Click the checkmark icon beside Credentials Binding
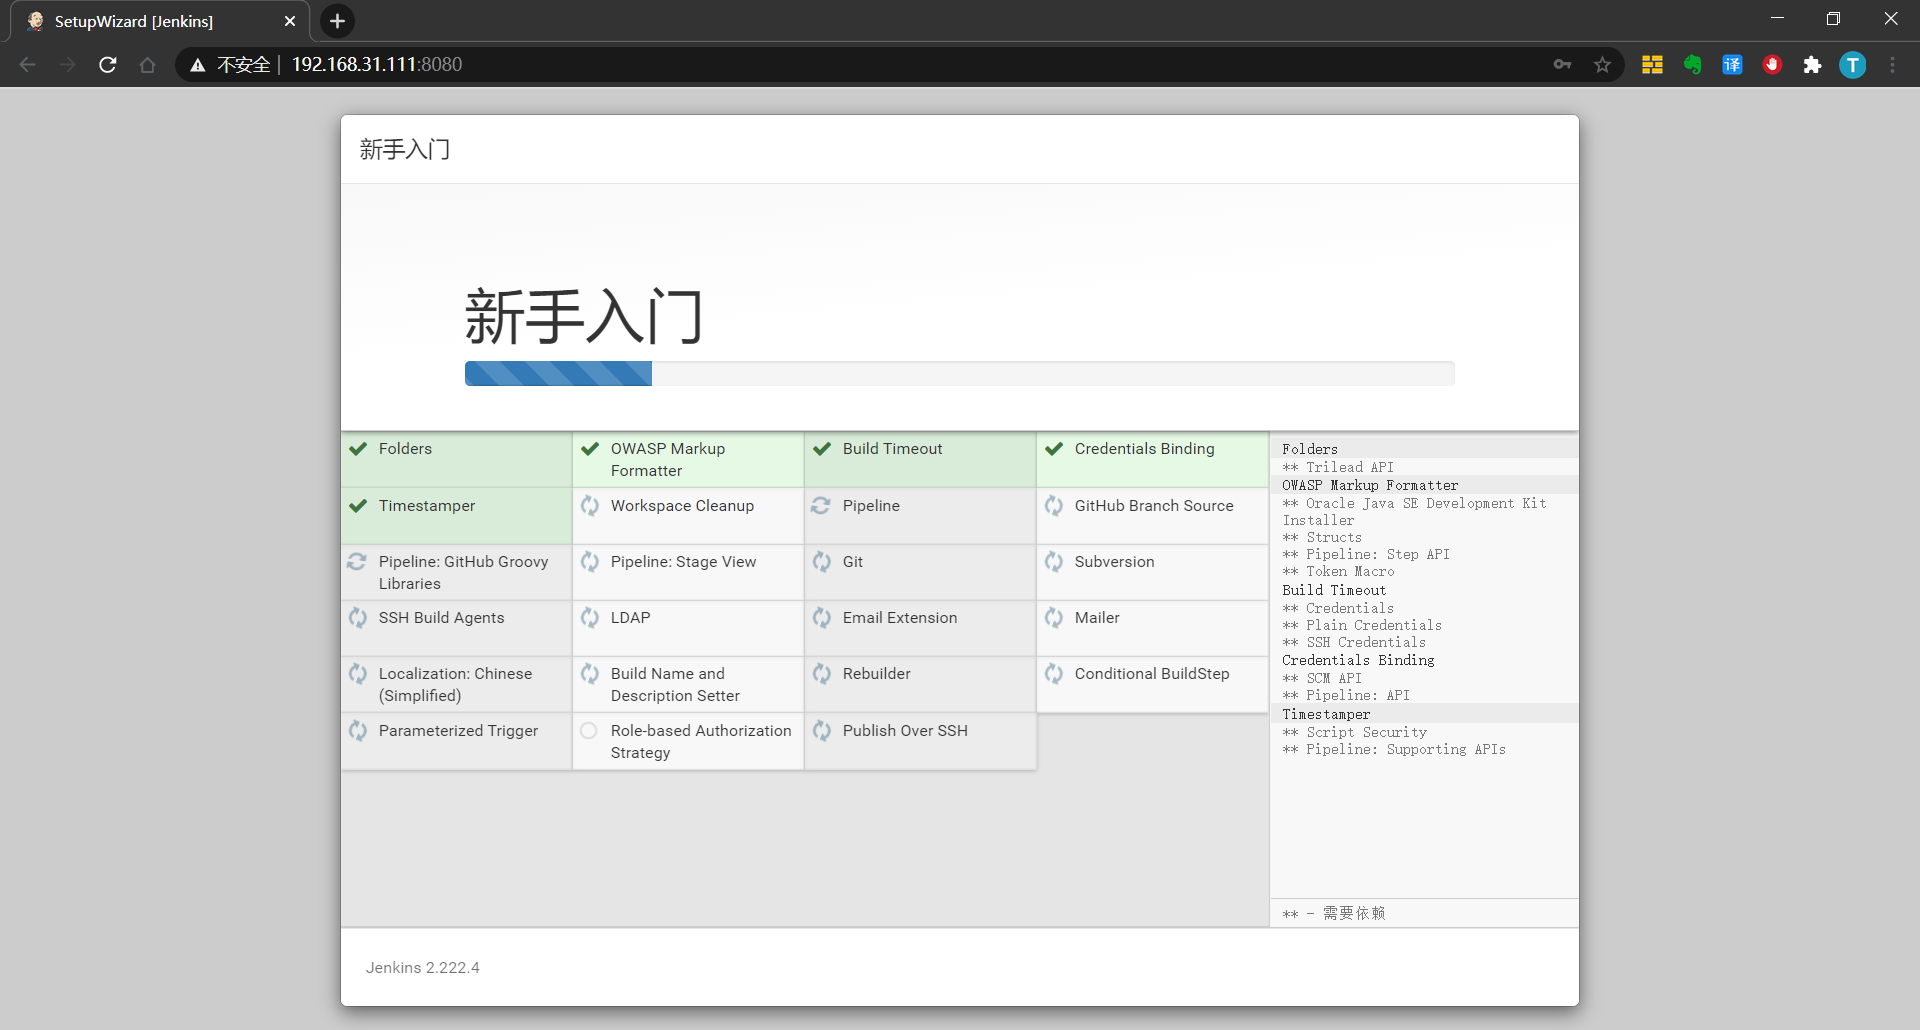This screenshot has width=1920, height=1030. tap(1054, 449)
